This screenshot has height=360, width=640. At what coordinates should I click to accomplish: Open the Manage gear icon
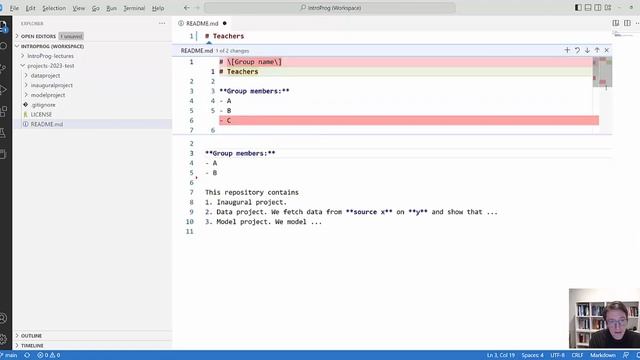(x=3, y=339)
